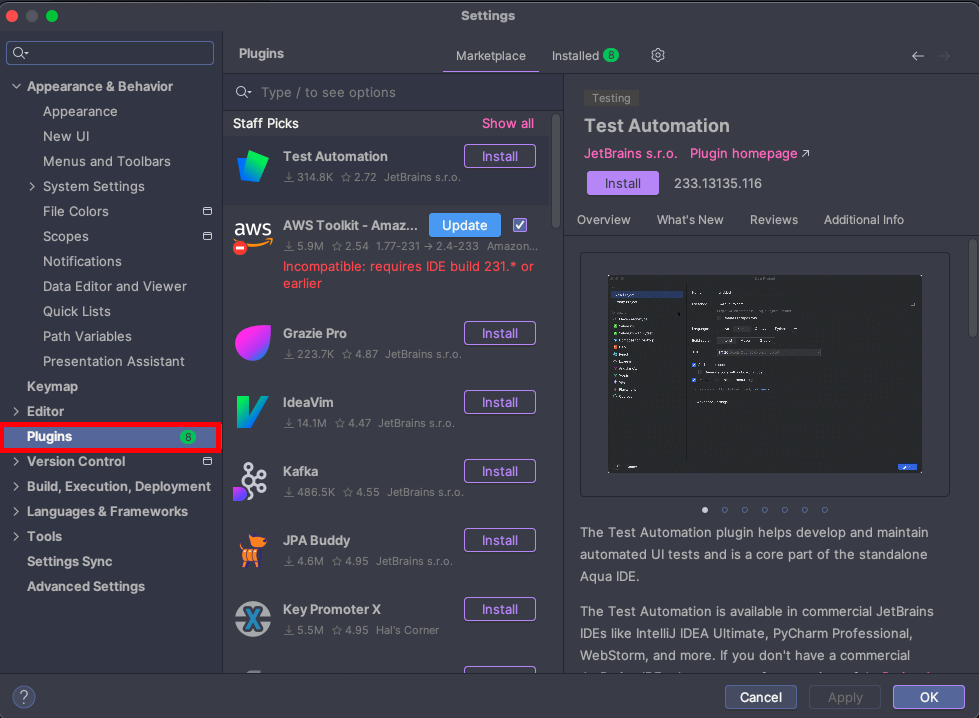Click the File Colors project-level icon
979x718 pixels.
coord(207,211)
